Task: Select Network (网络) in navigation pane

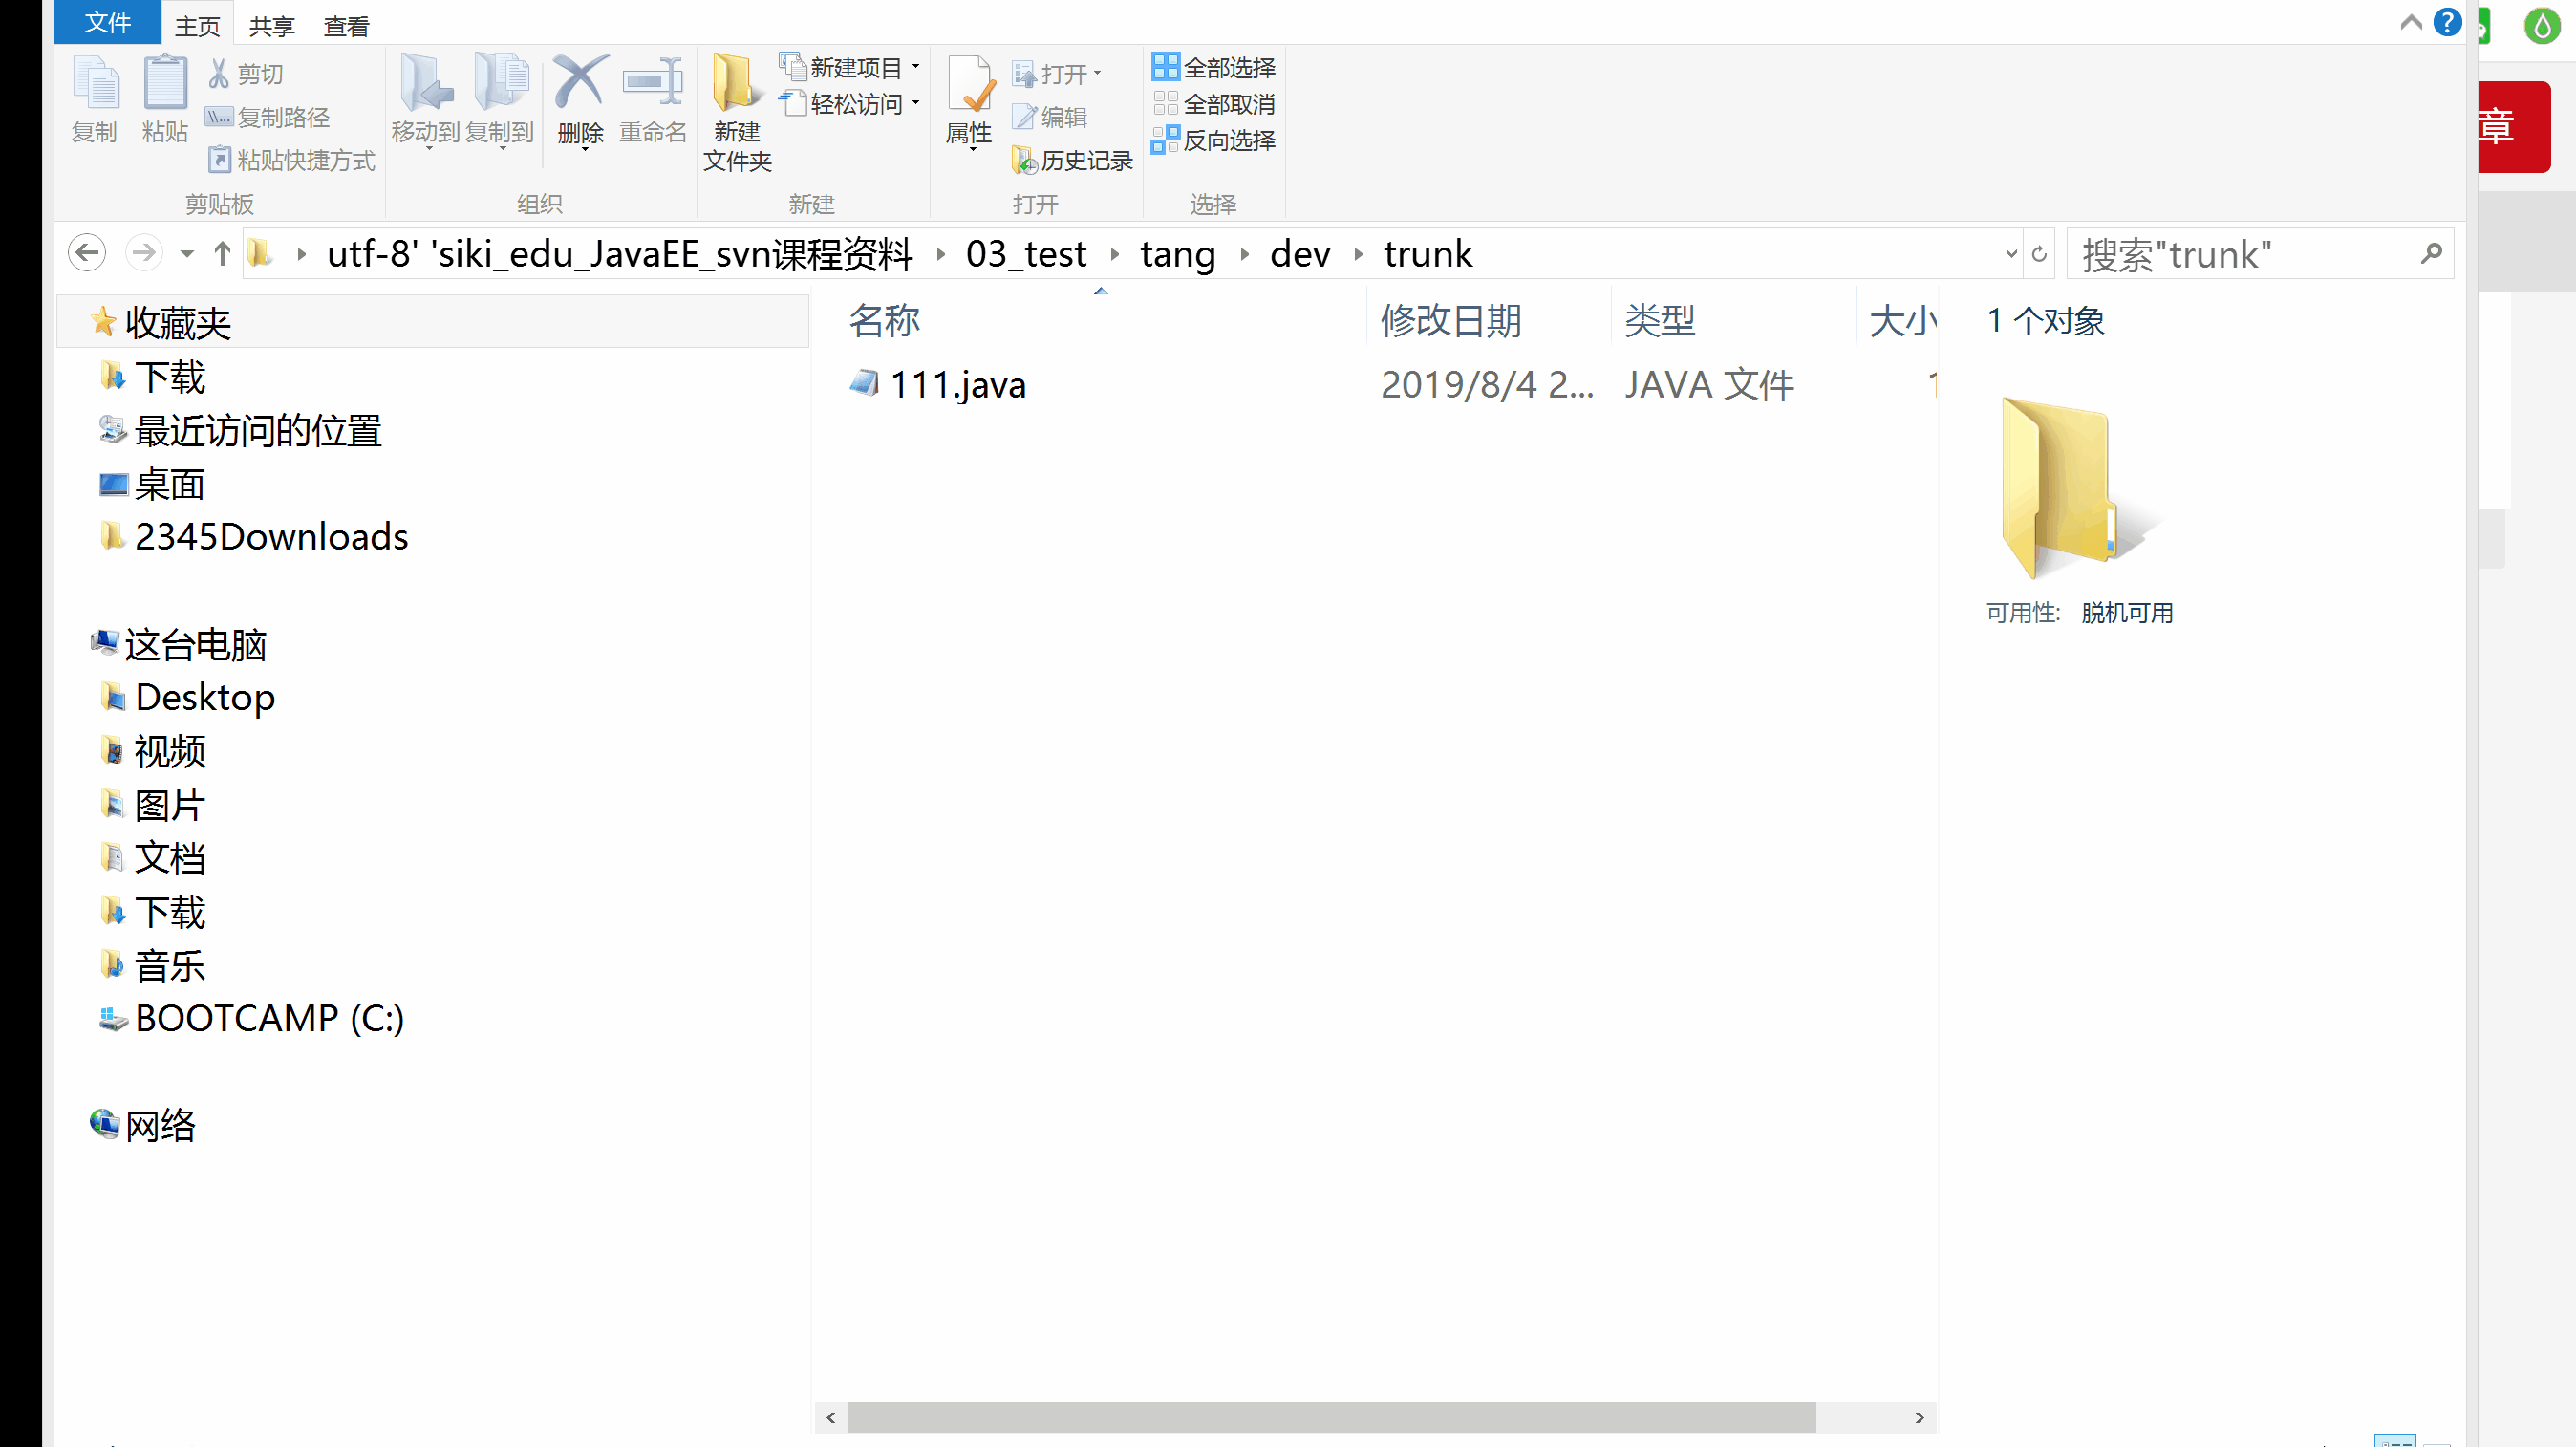Action: (159, 1125)
